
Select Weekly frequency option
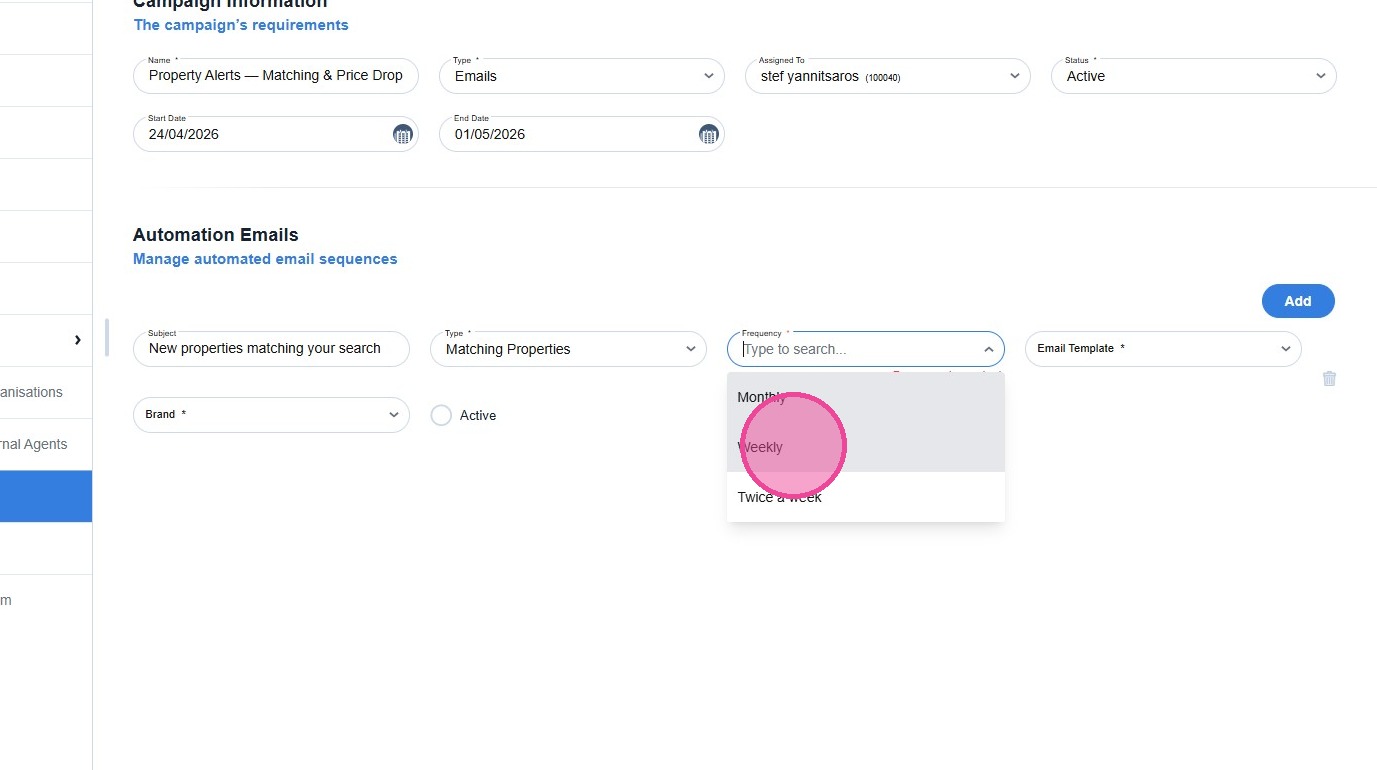pos(866,447)
